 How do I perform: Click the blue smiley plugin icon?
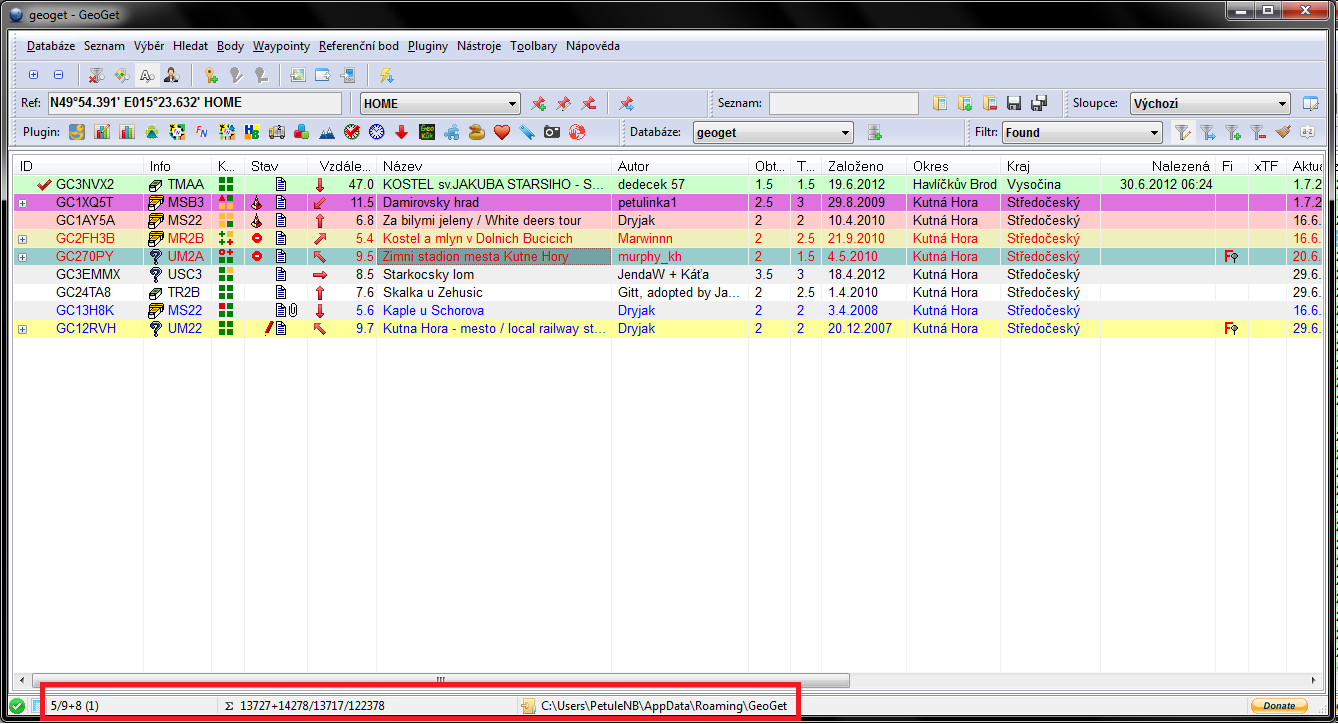point(76,132)
